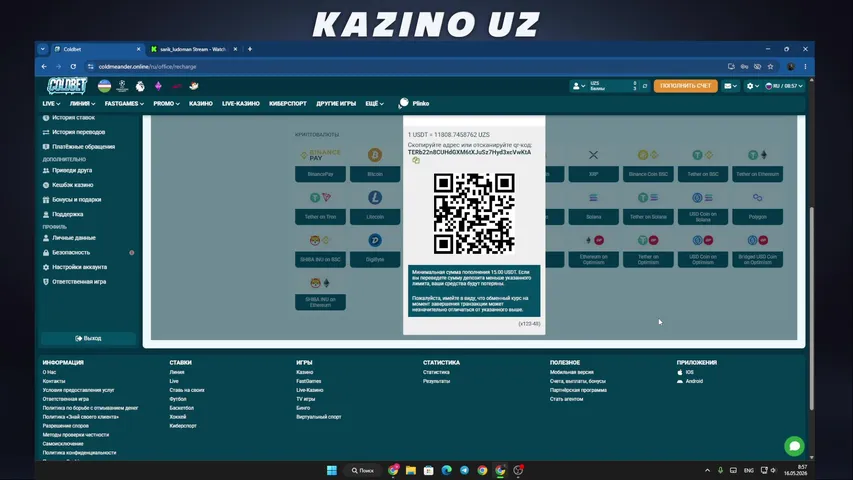This screenshot has width=853, height=480.
Task: Reload the page in the browser
Action: [x=73, y=66]
